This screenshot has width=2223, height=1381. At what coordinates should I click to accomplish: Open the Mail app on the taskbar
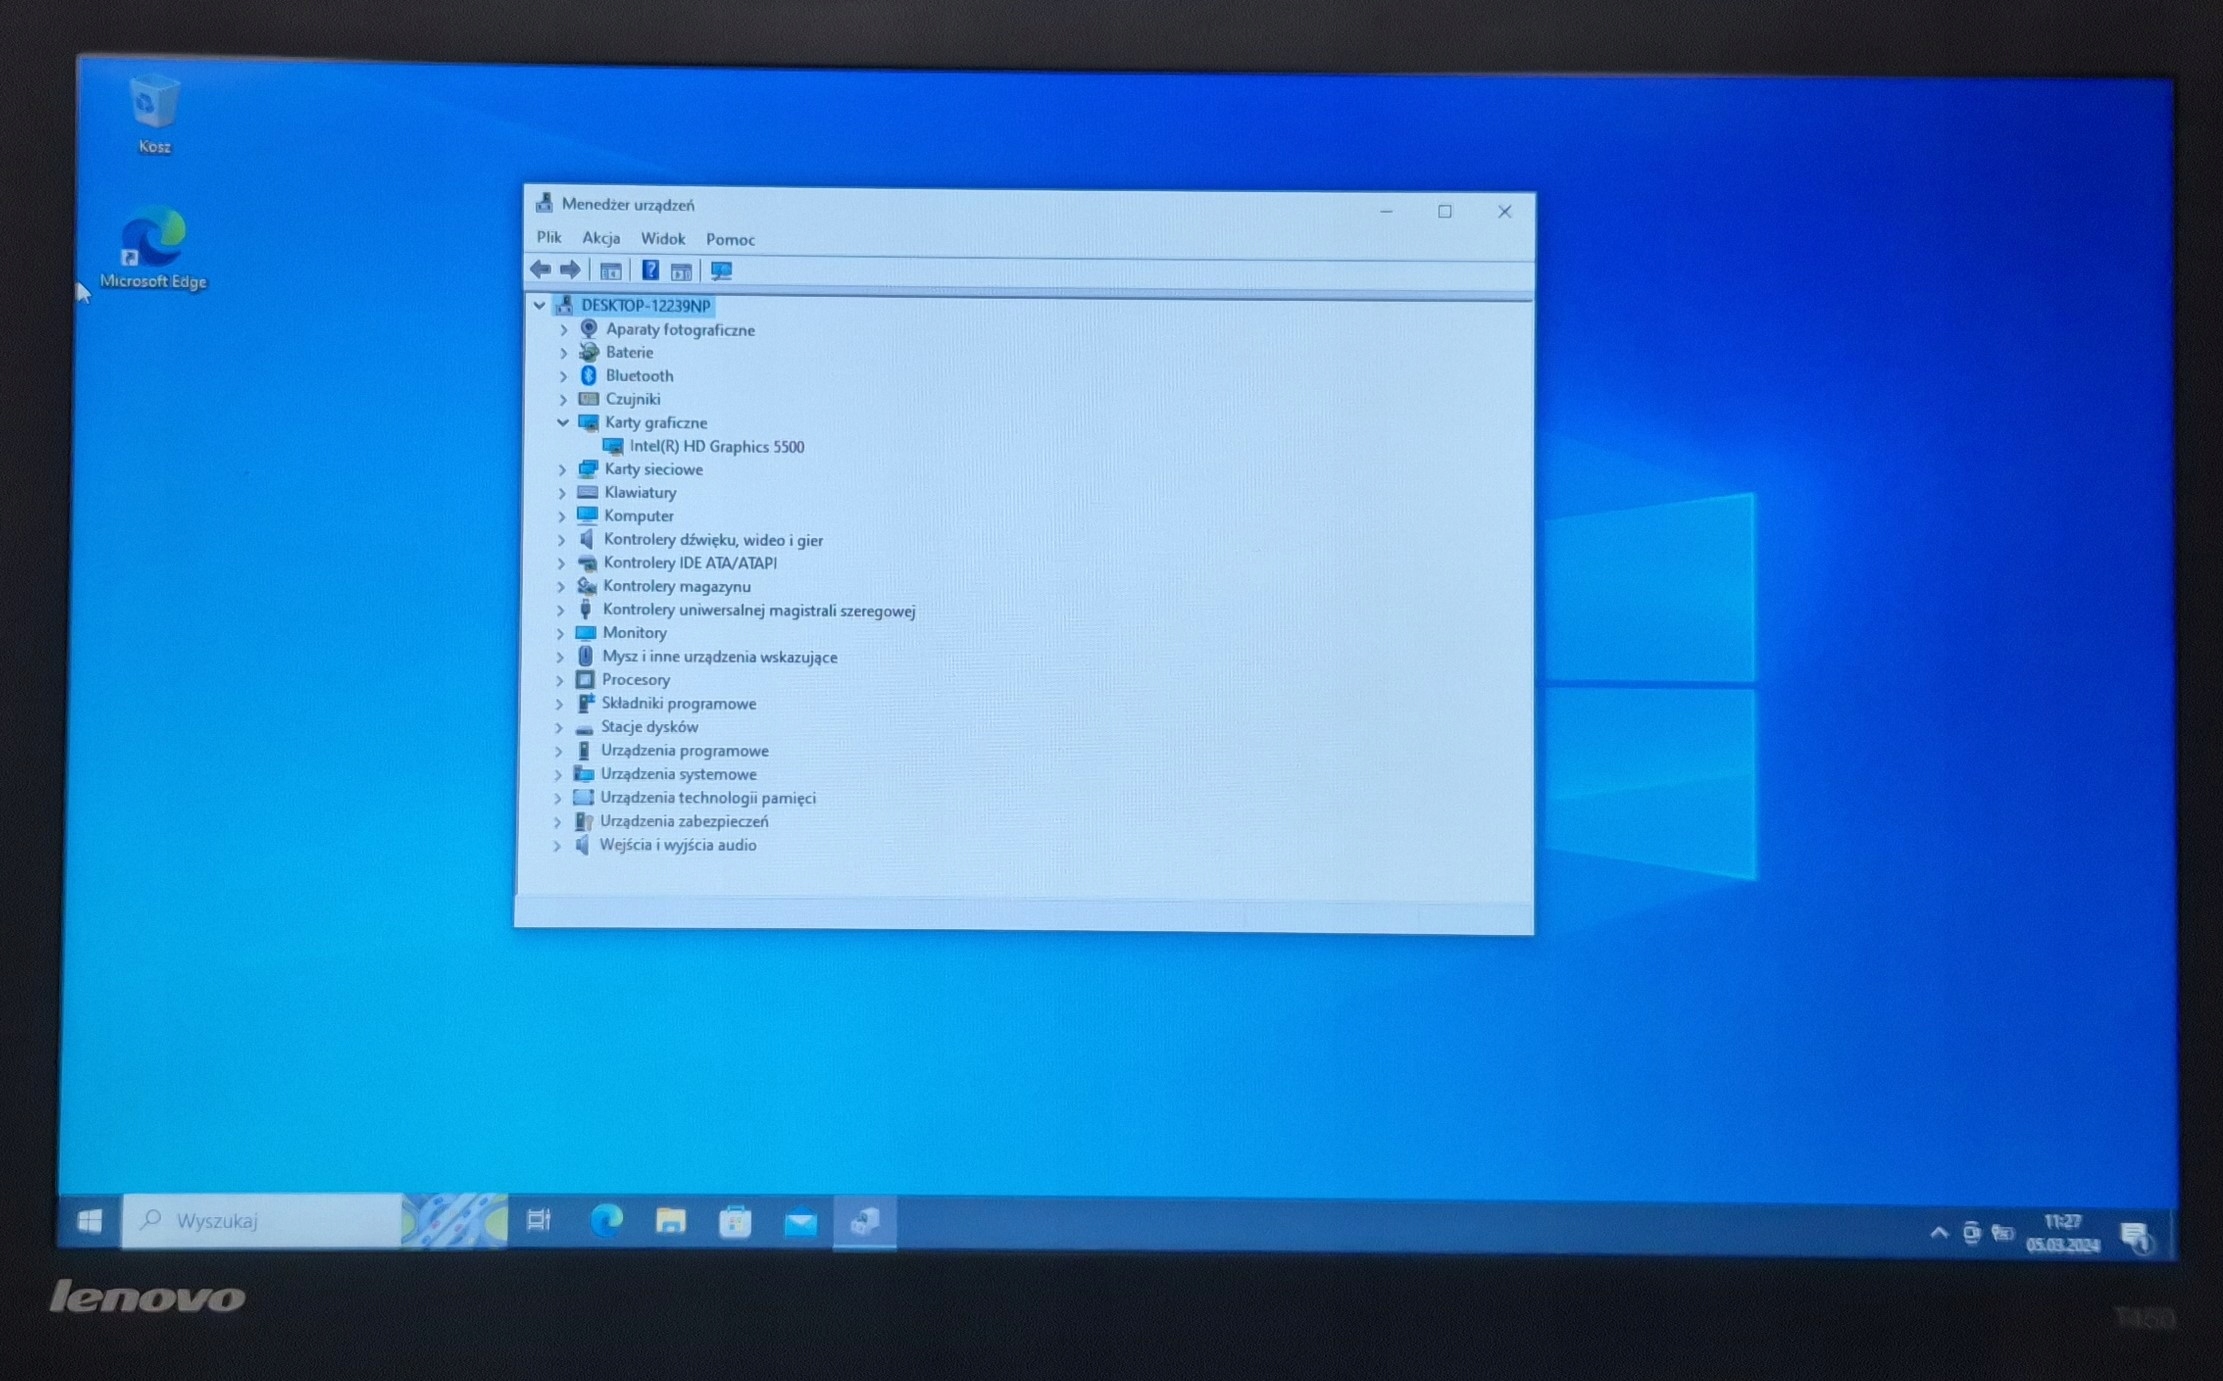(800, 1222)
